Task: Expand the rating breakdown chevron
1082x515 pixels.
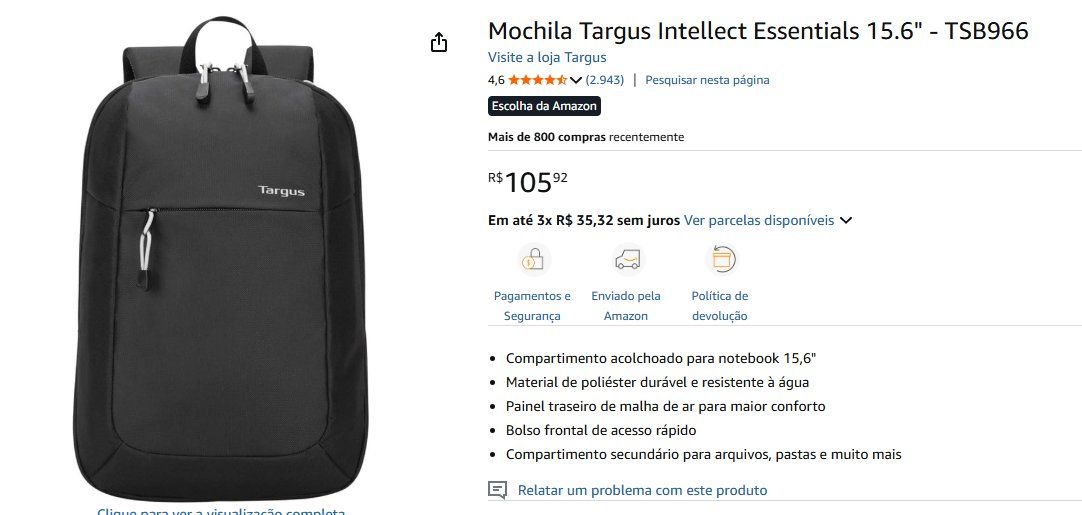Action: pyautogui.click(x=576, y=80)
